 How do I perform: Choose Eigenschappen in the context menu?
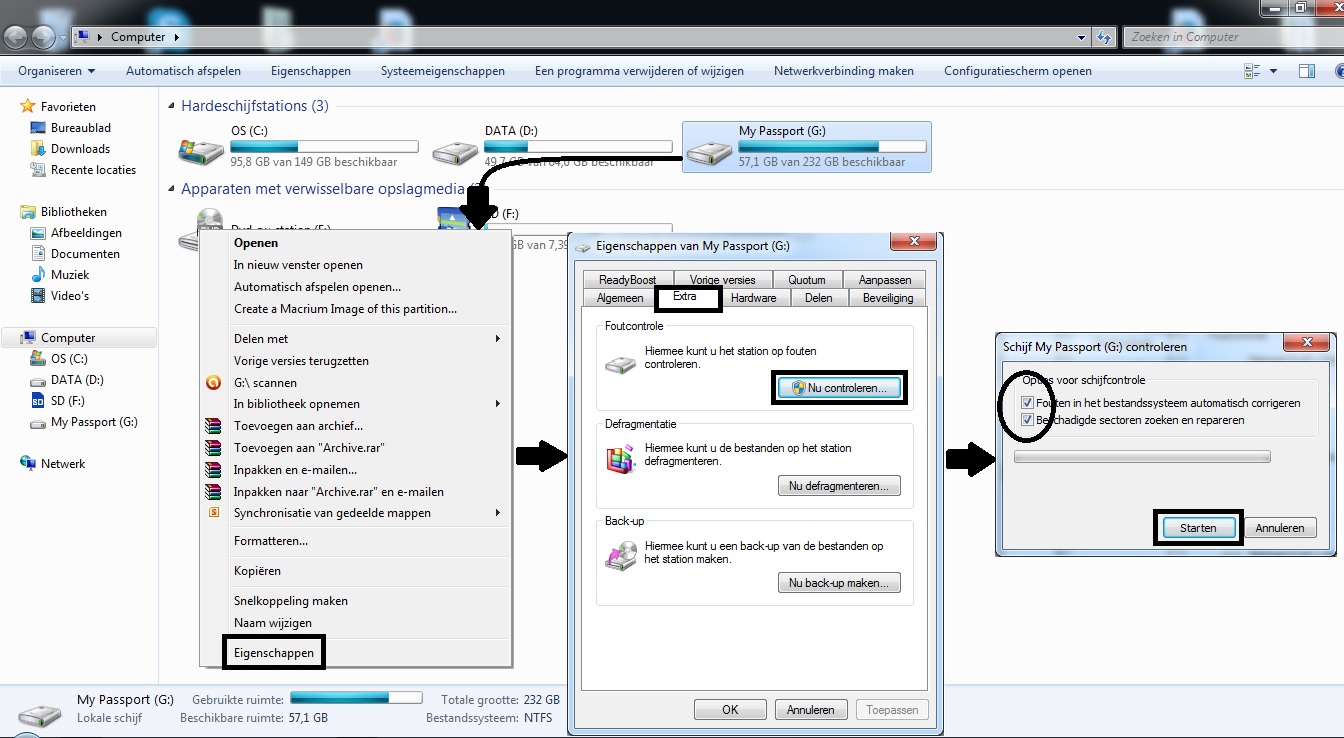coord(273,653)
